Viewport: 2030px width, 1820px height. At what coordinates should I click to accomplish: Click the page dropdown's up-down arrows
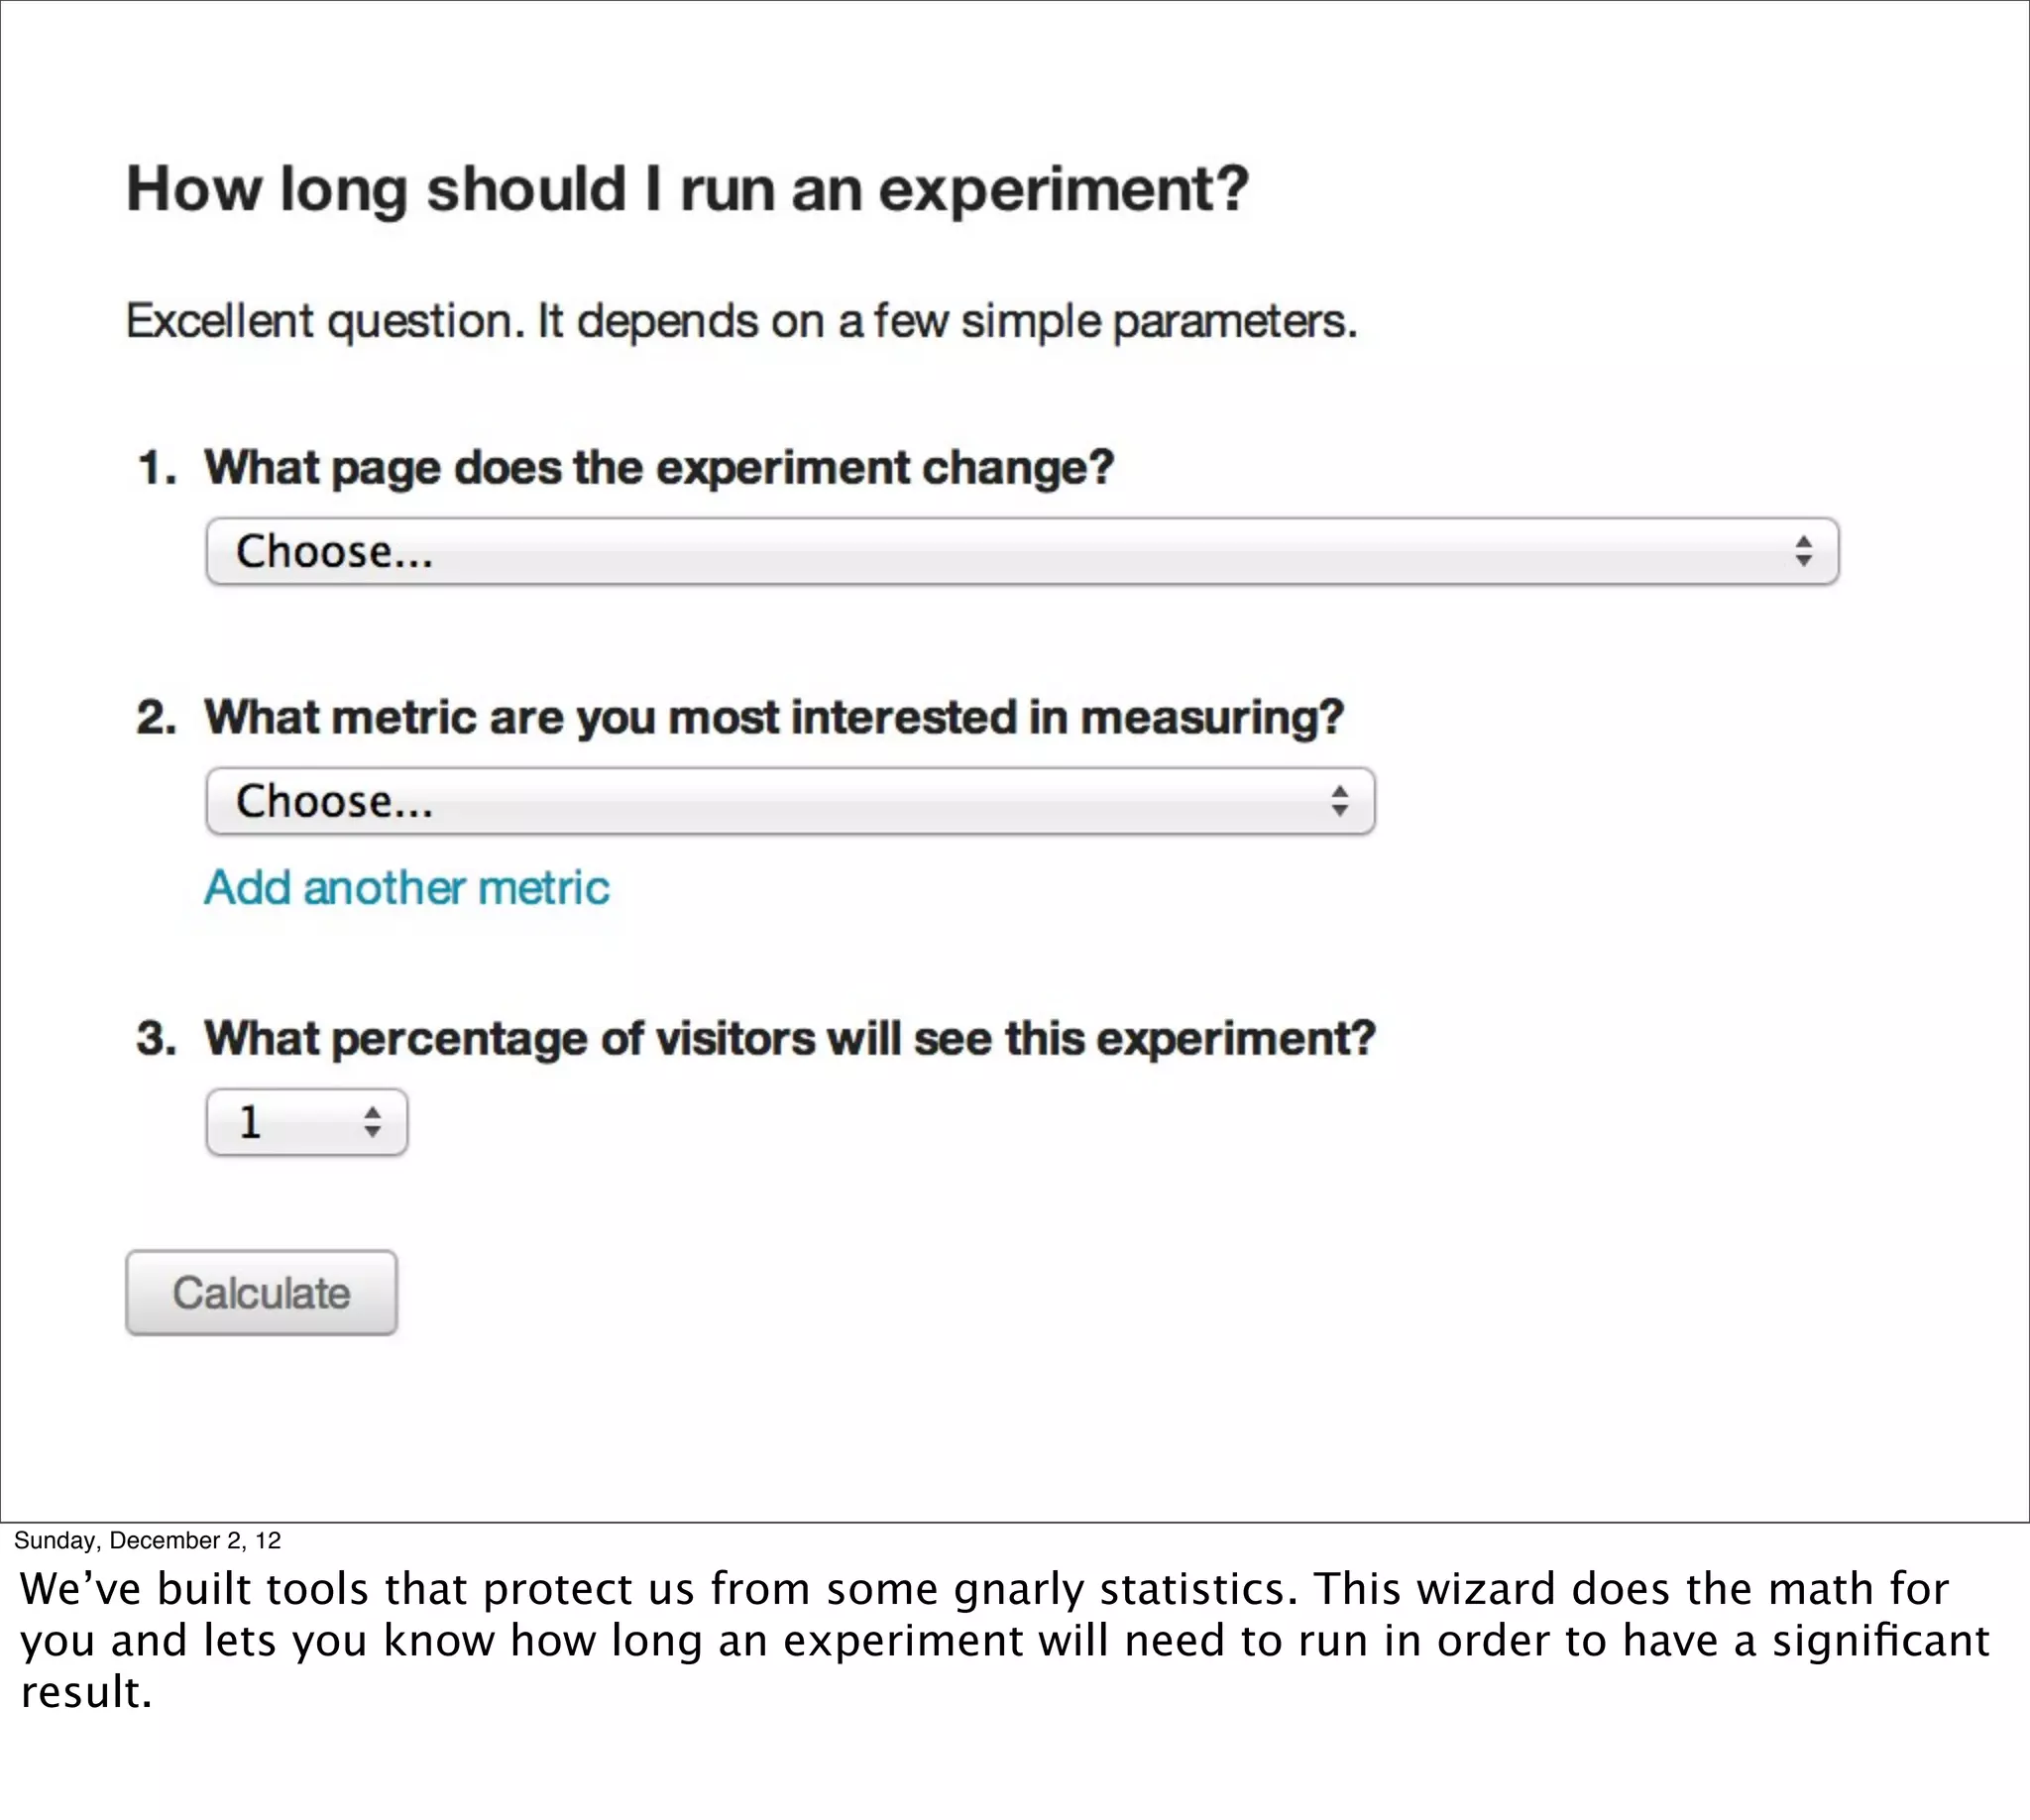[1803, 551]
